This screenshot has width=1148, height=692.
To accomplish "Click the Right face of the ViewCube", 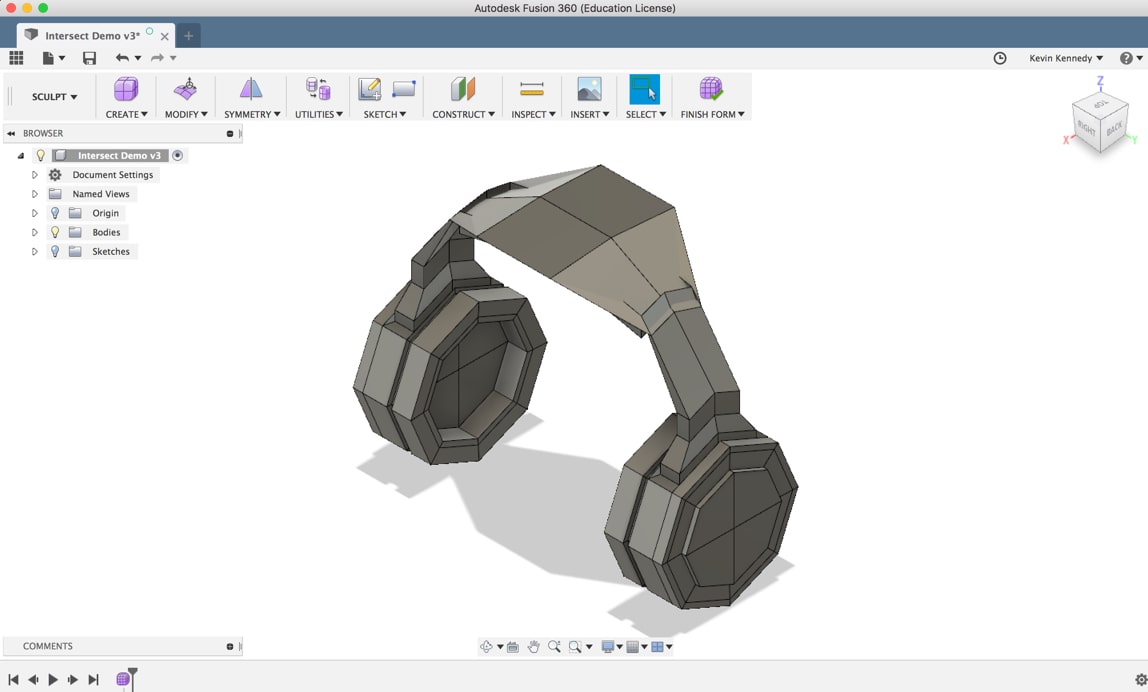I will point(1089,127).
